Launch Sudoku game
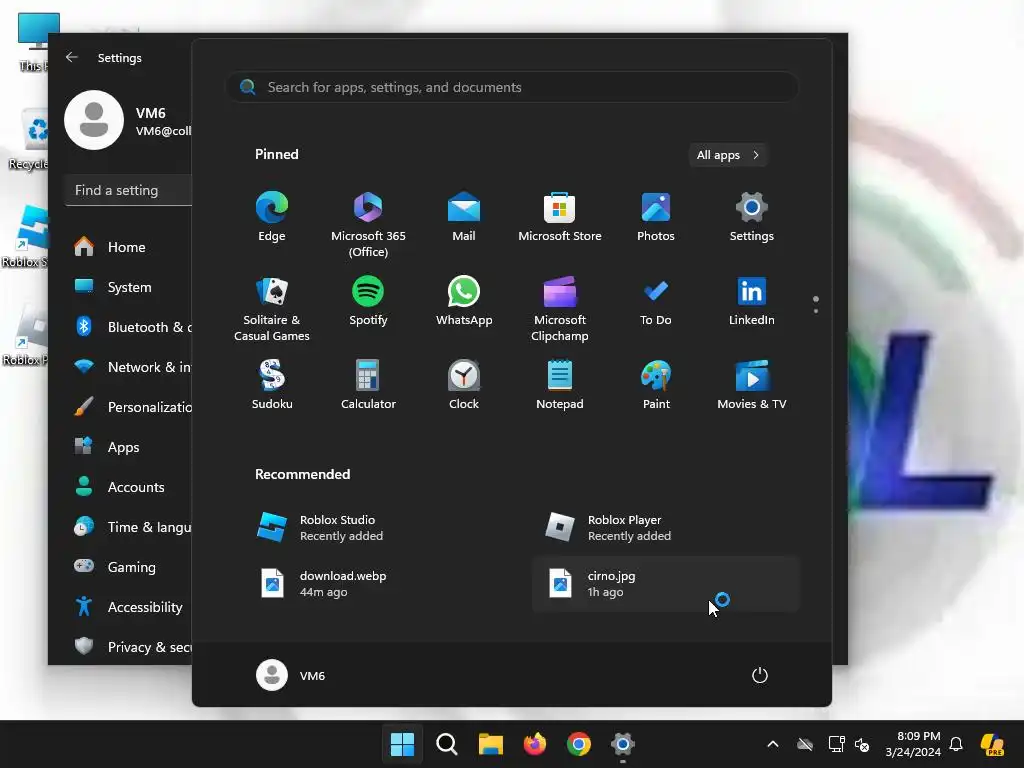This screenshot has height=768, width=1024. [x=272, y=385]
